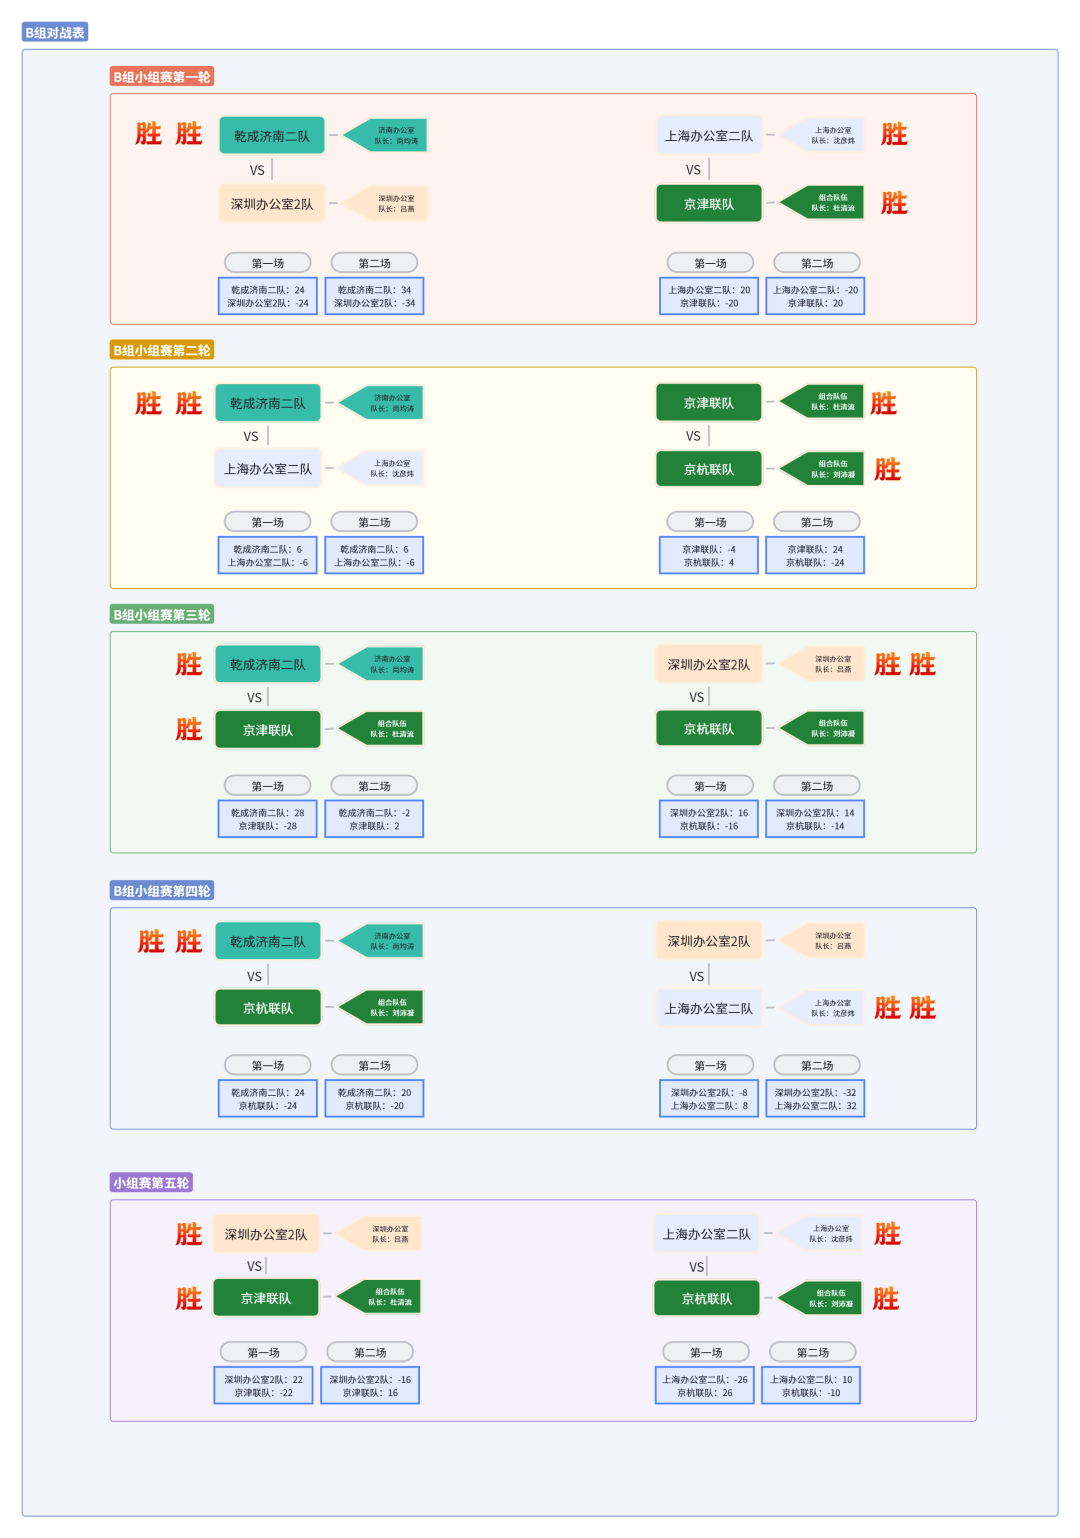Click score box 深圳办公室2队: 22, 京津联队: -22
The width and height of the screenshot is (1080, 1538).
point(264,1386)
